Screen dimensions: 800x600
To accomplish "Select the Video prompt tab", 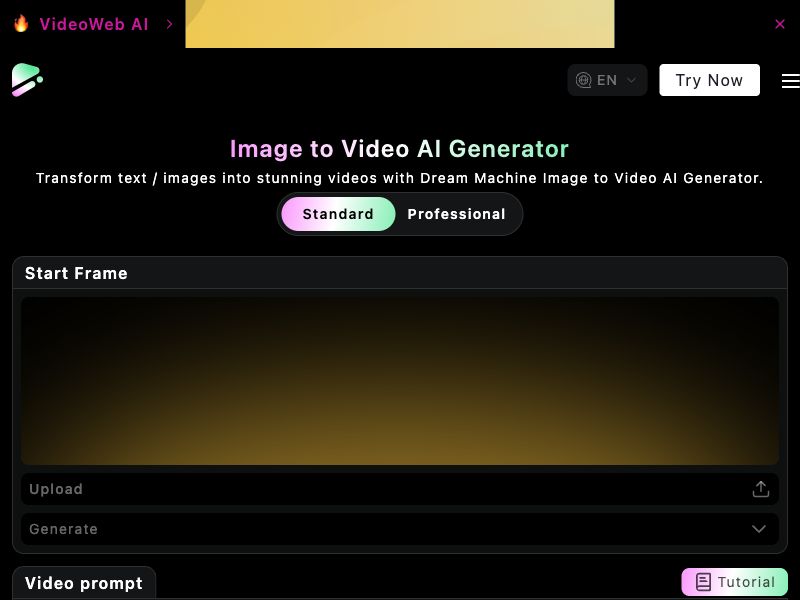I will pos(84,582).
